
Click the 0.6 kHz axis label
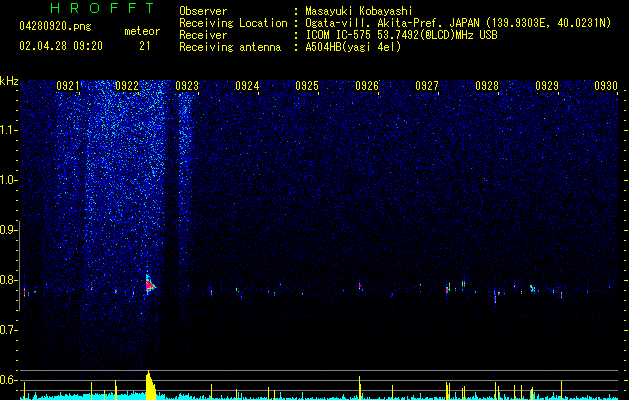pyautogui.click(x=9, y=380)
